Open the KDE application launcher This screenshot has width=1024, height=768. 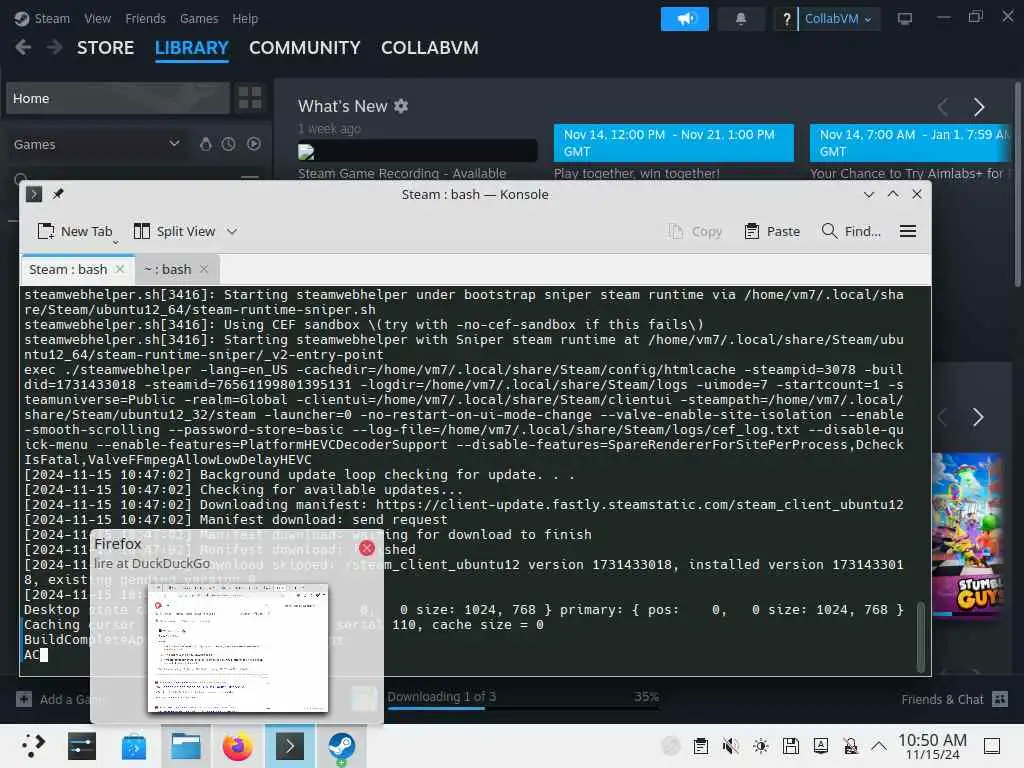pos(33,746)
